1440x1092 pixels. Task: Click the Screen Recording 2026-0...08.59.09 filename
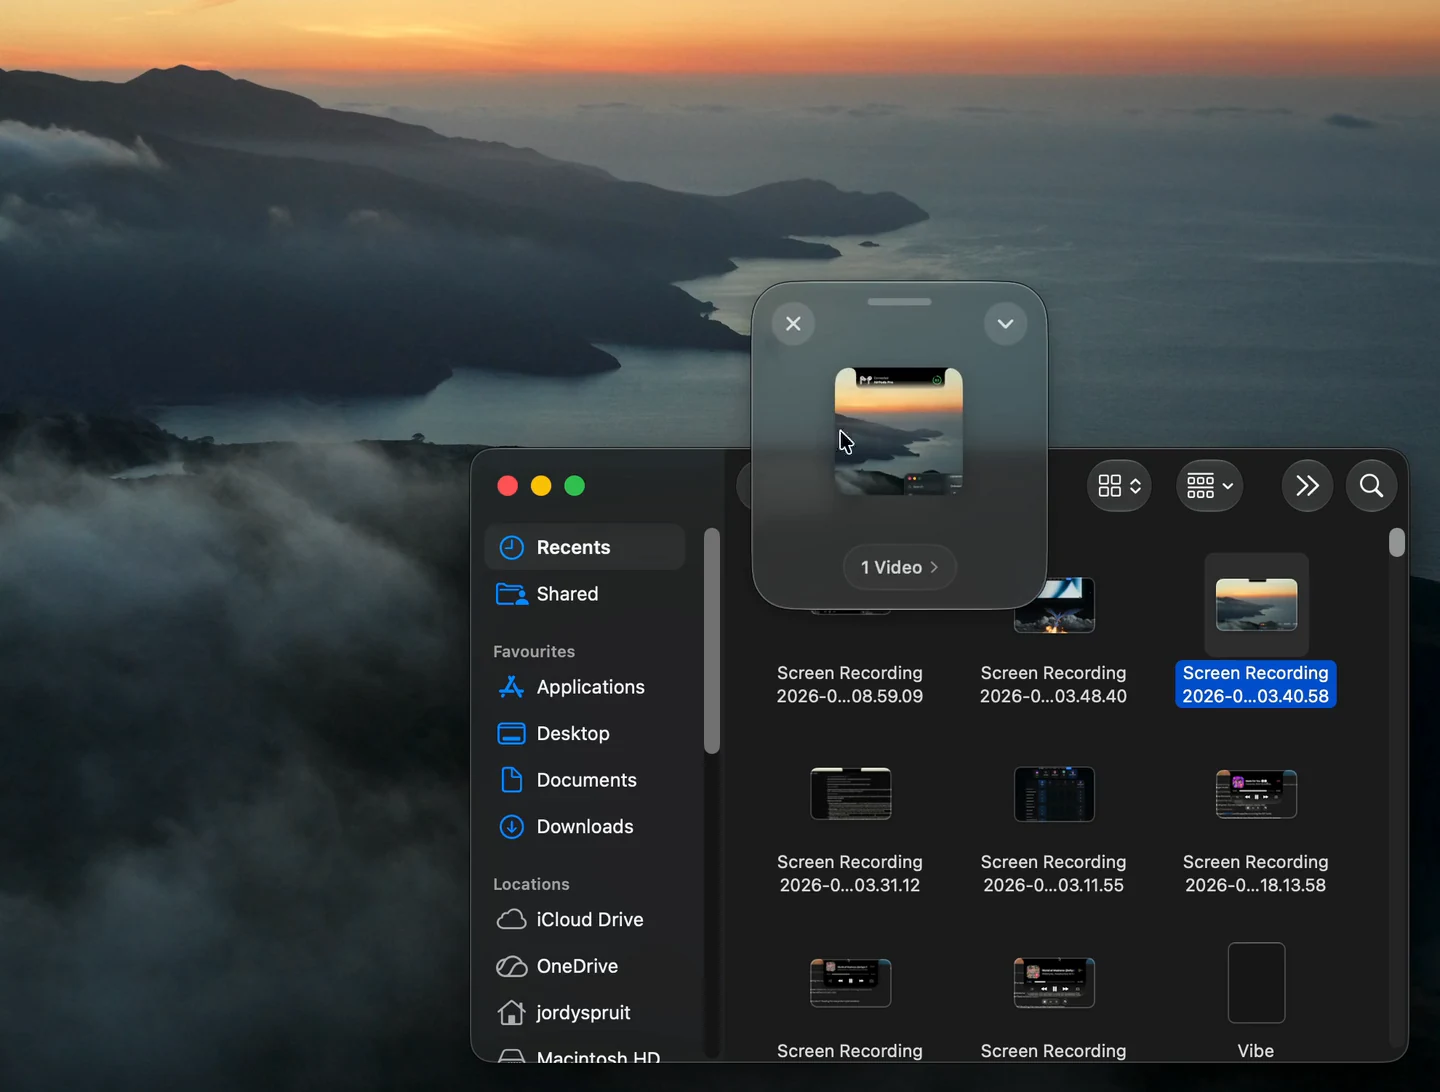pos(850,684)
